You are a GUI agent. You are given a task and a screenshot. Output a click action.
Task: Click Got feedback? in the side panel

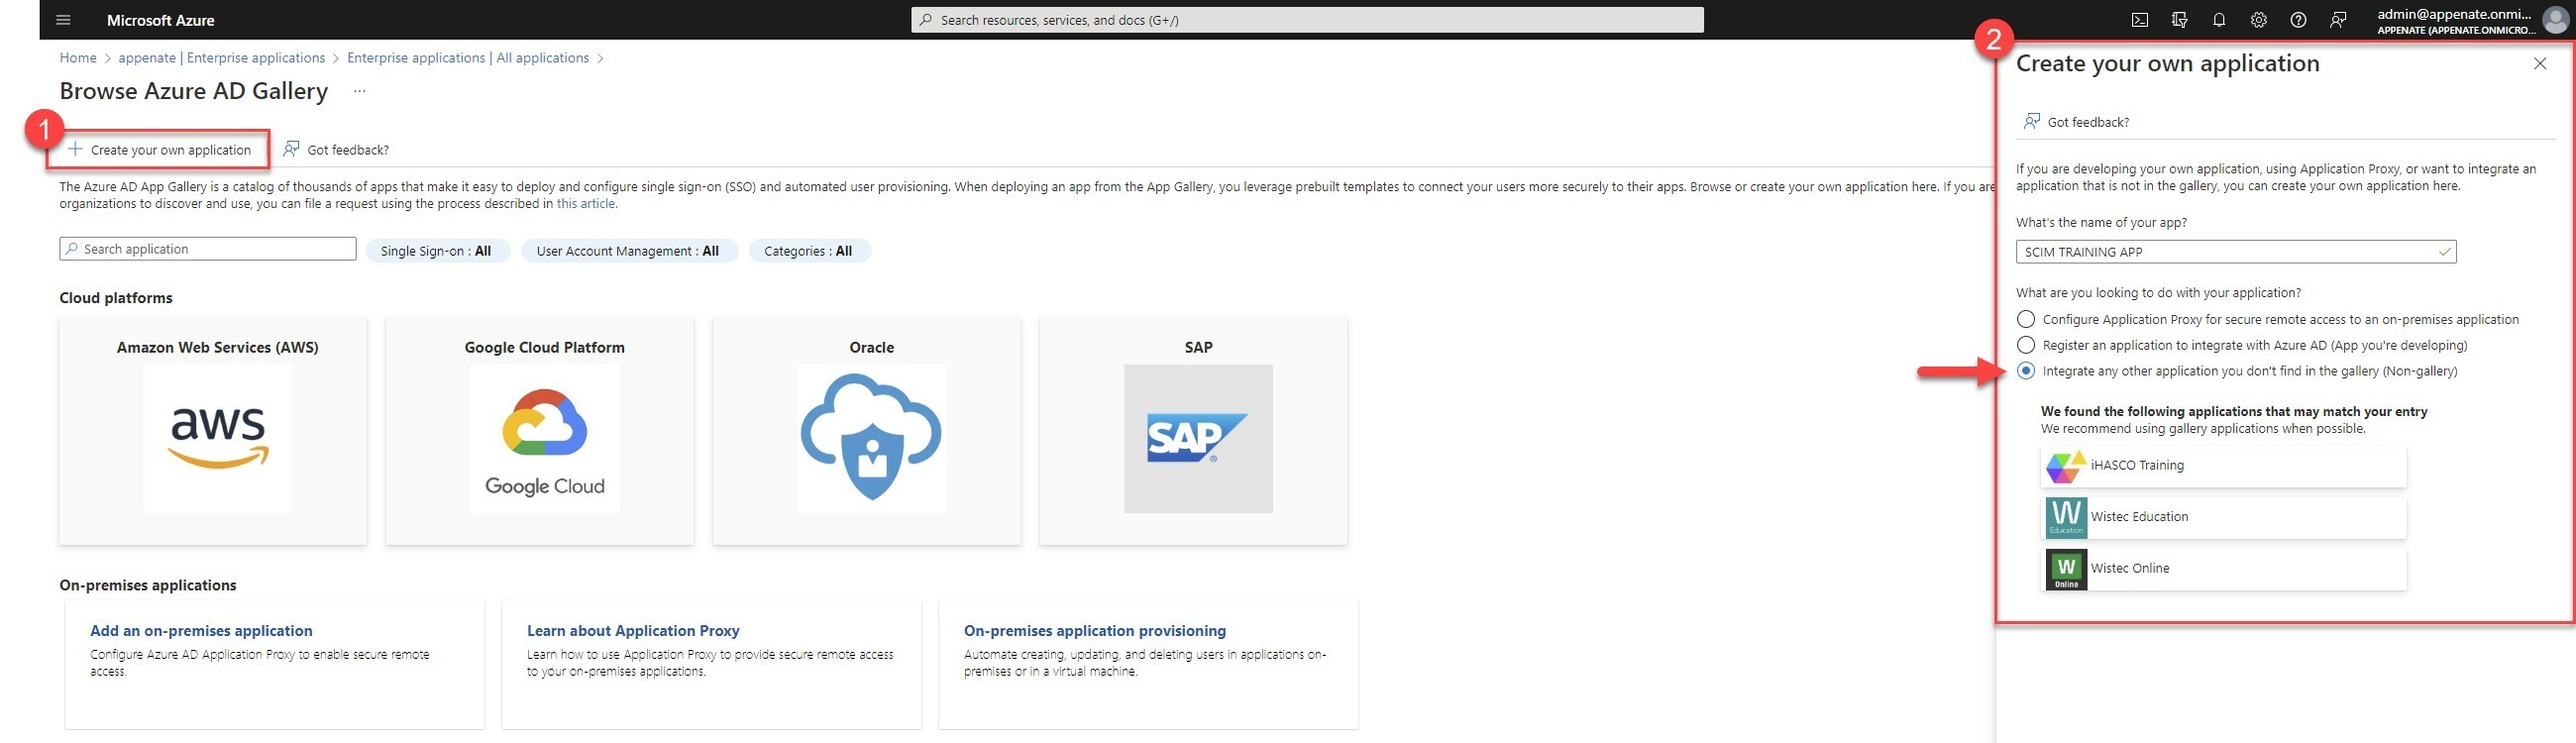2076,122
